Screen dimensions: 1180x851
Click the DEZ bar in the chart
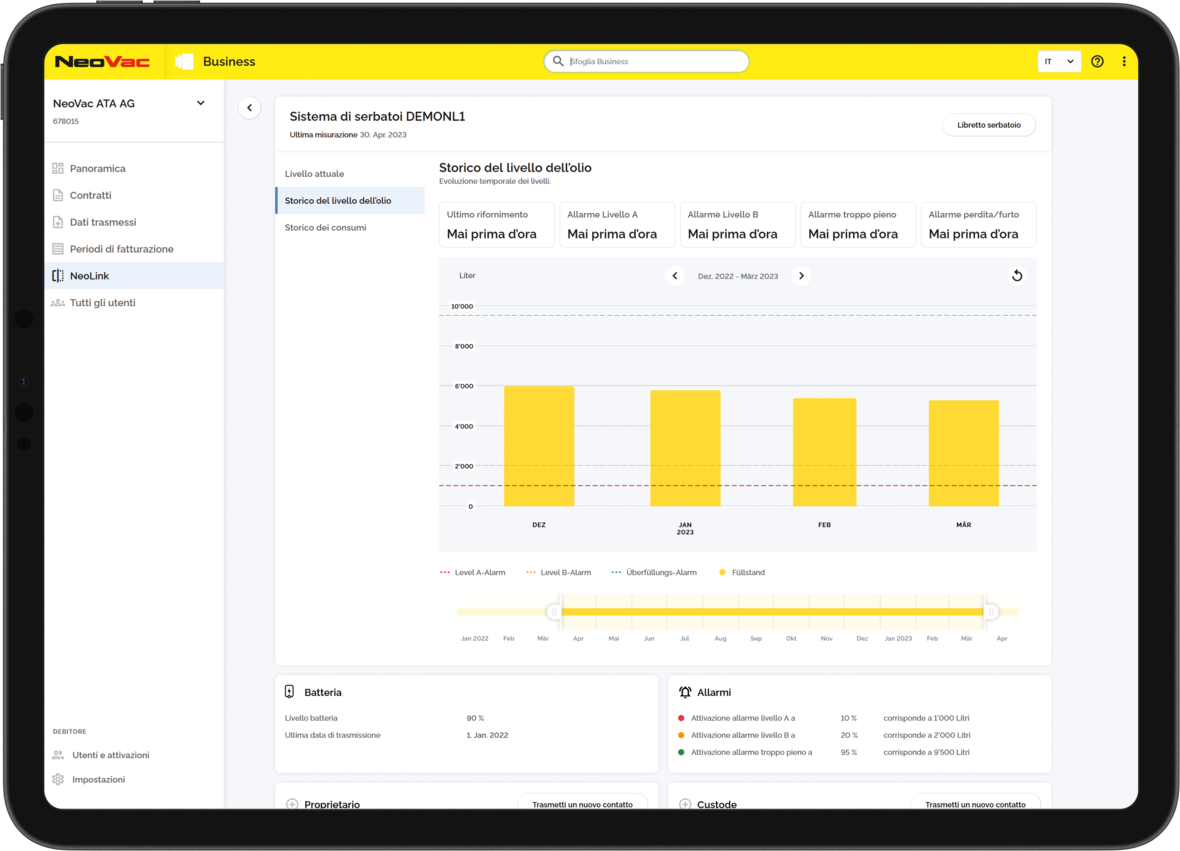[539, 446]
